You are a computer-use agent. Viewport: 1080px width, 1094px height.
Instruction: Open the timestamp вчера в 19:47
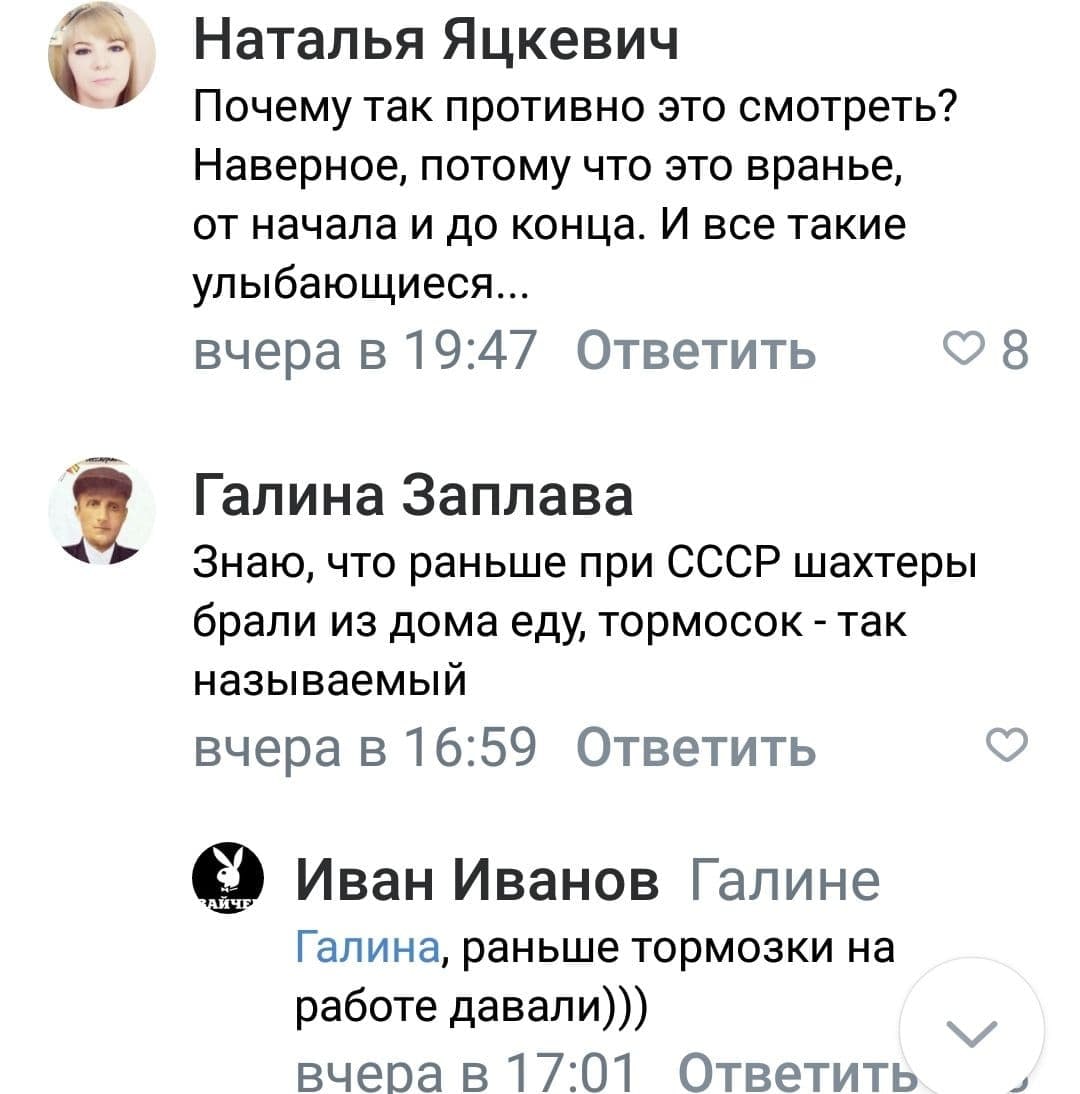[x=366, y=352]
